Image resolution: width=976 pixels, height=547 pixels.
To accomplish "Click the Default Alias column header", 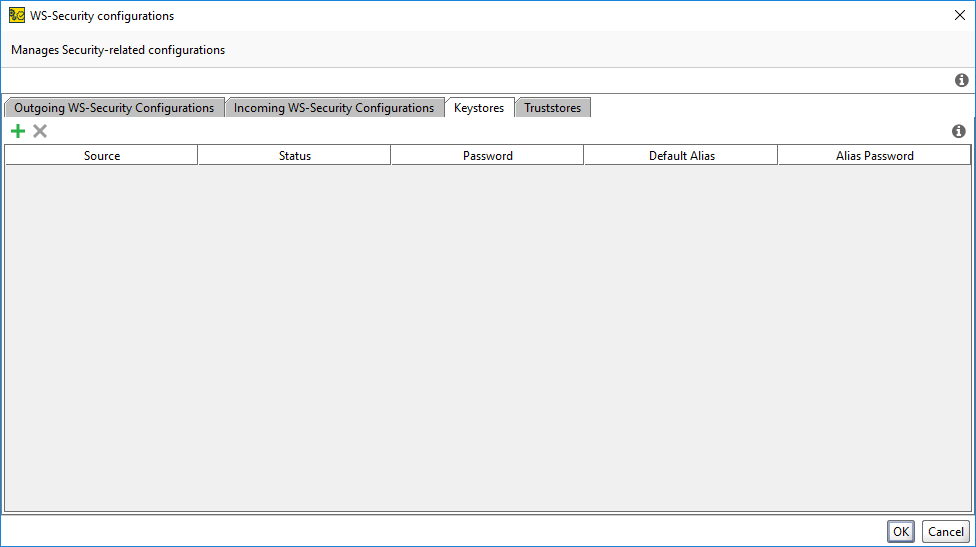I will coord(682,156).
